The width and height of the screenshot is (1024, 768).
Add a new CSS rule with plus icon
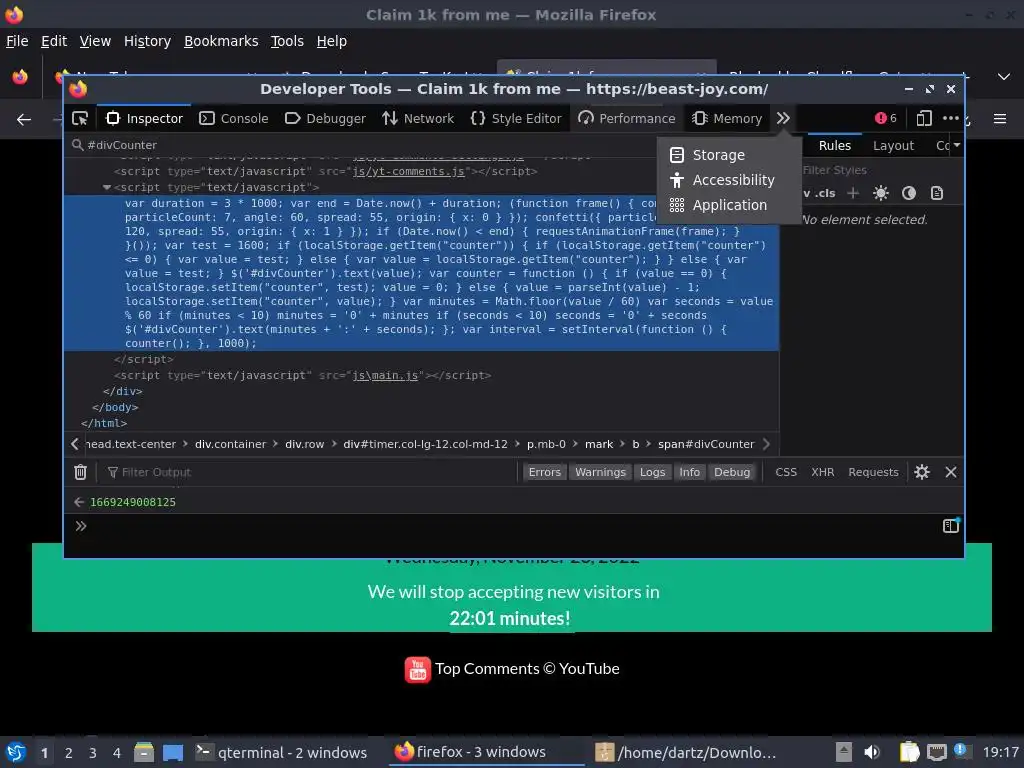pyautogui.click(x=853, y=193)
